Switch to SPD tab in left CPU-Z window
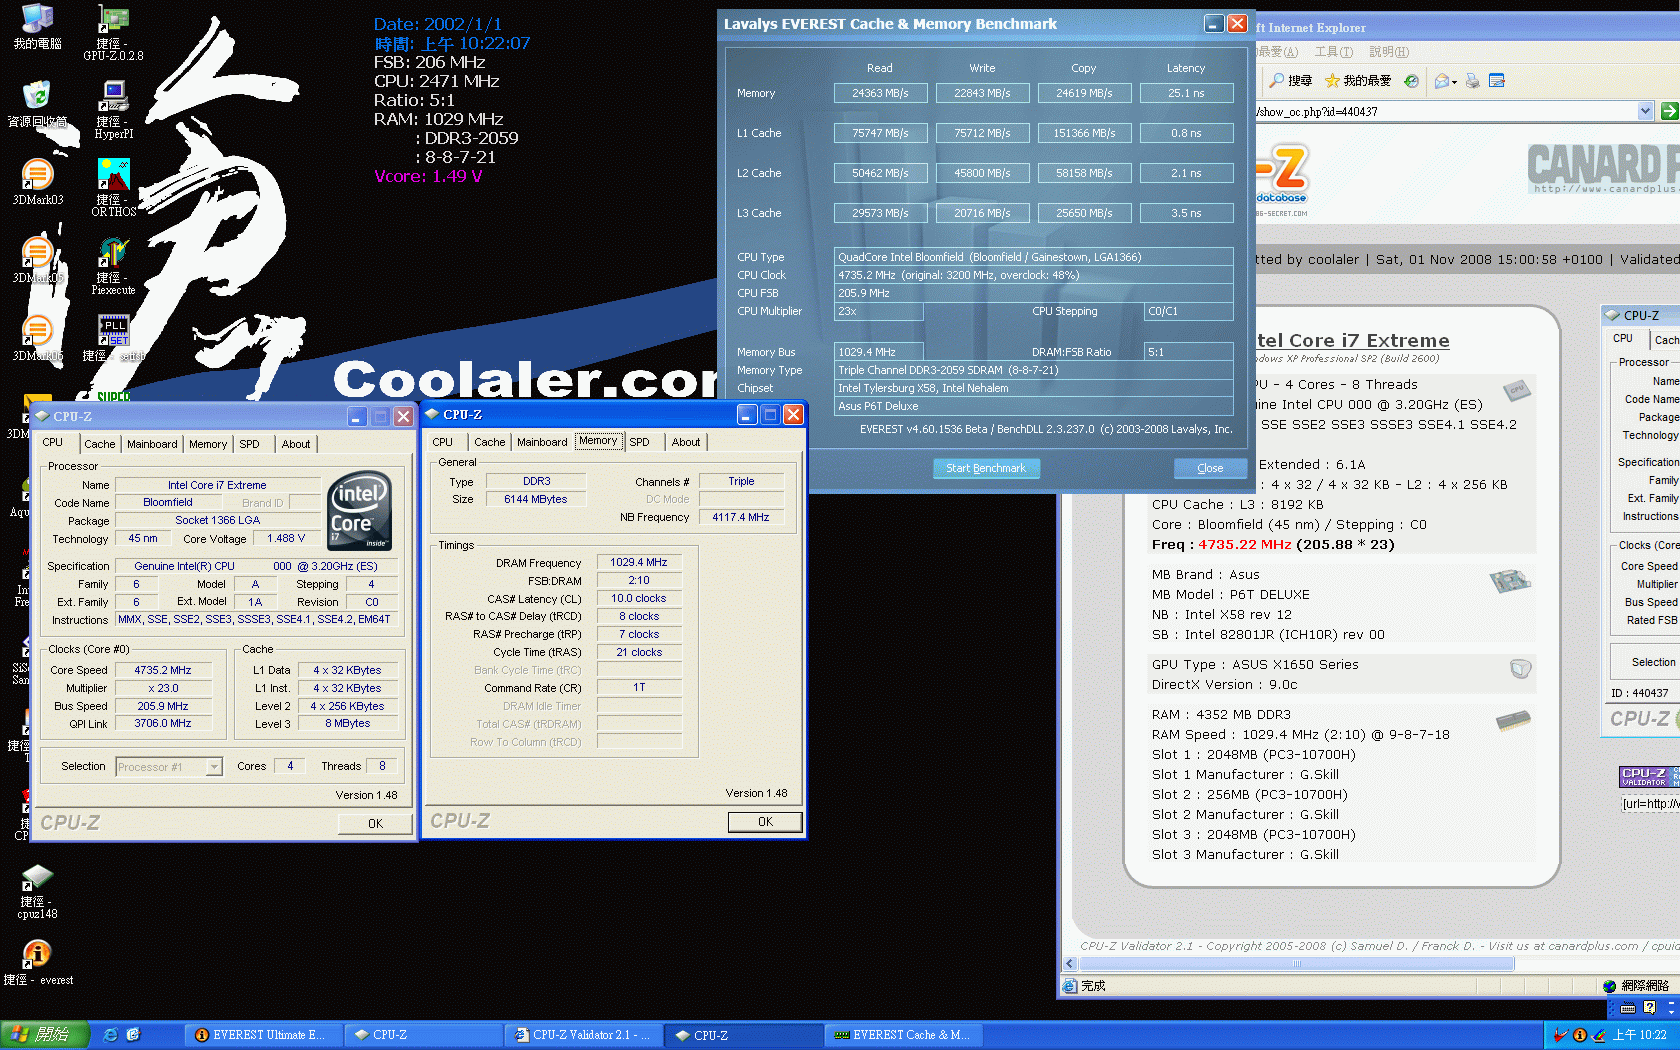 [x=249, y=444]
